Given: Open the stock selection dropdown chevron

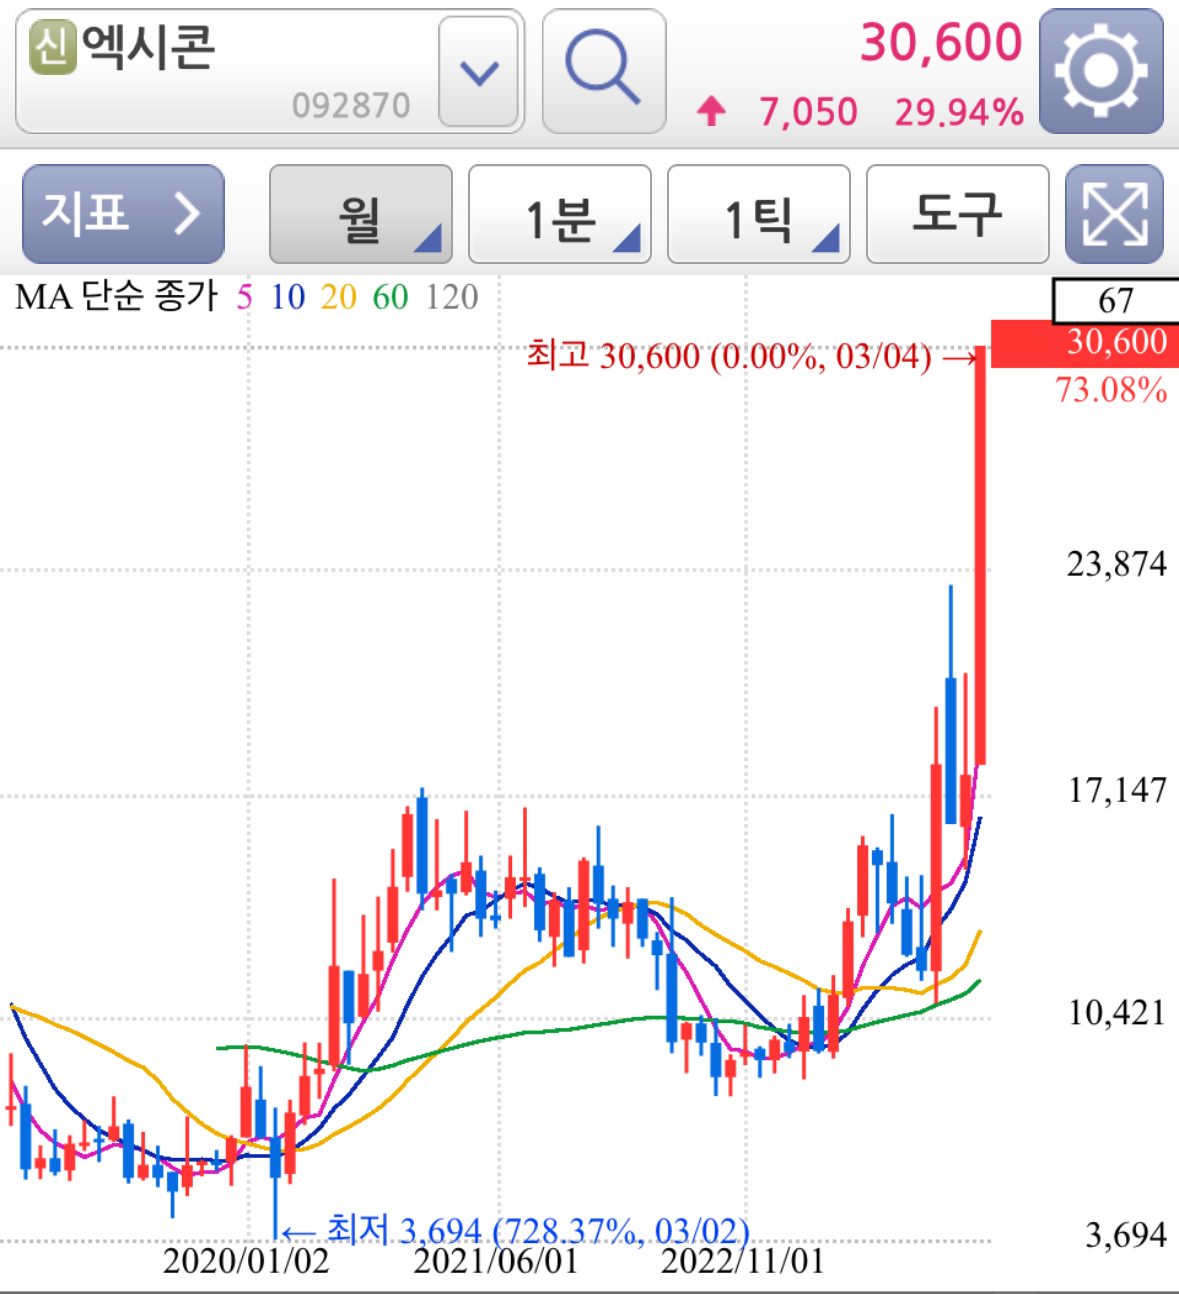Looking at the screenshot, I should click(x=478, y=72).
